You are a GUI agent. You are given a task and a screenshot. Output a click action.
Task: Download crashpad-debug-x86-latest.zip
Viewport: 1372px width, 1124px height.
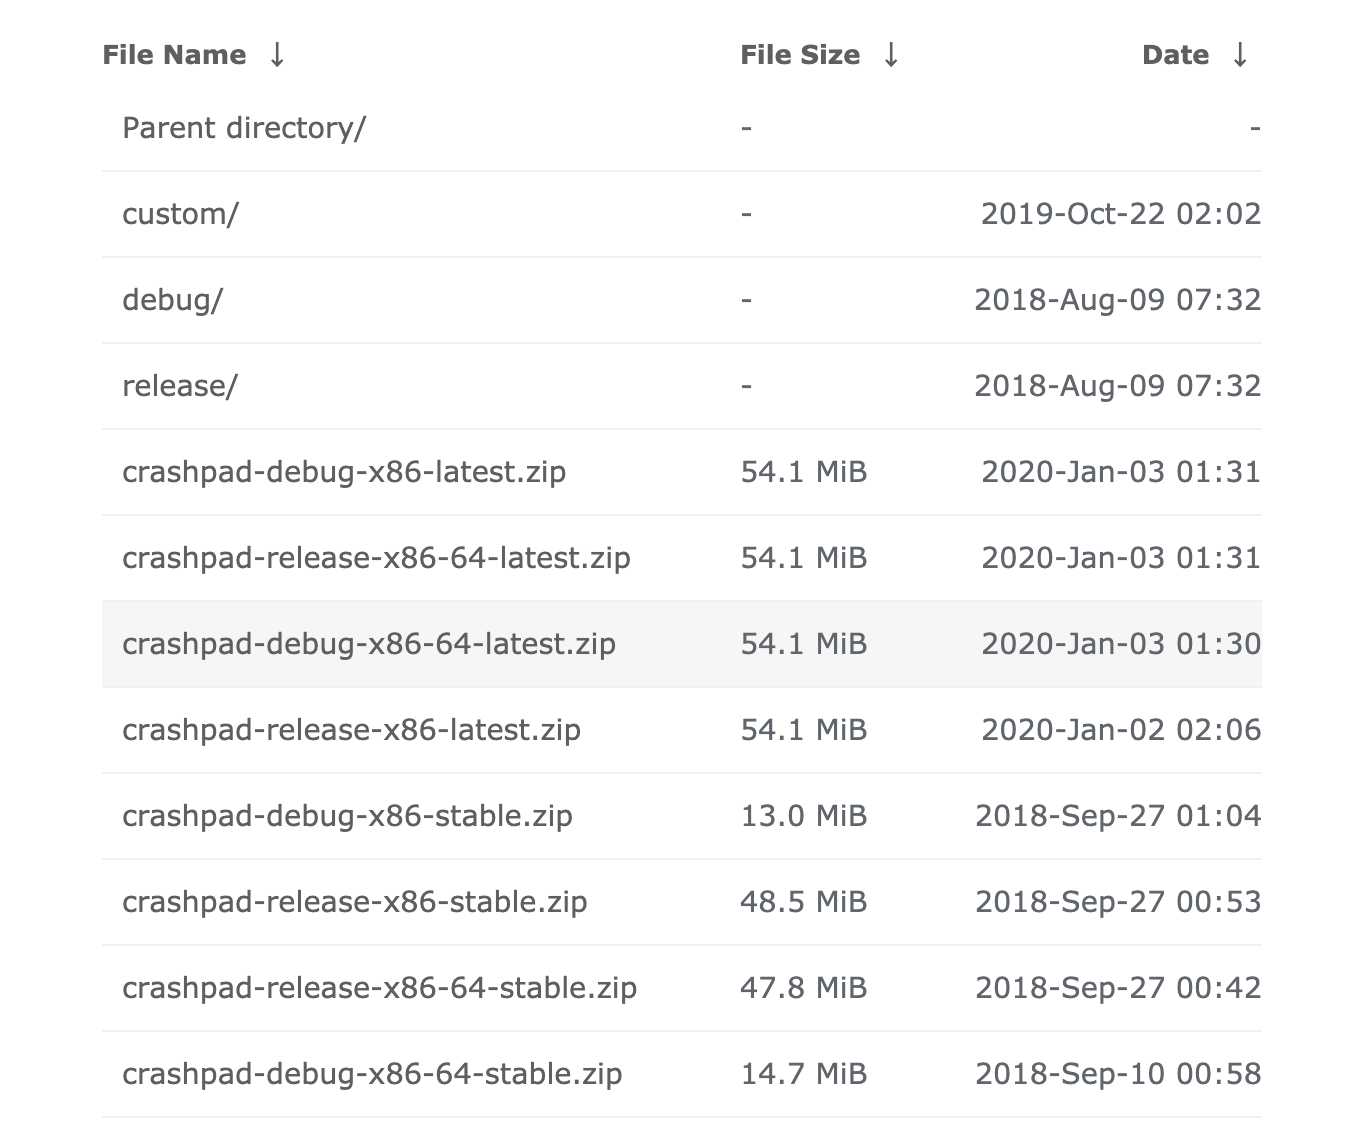click(344, 472)
